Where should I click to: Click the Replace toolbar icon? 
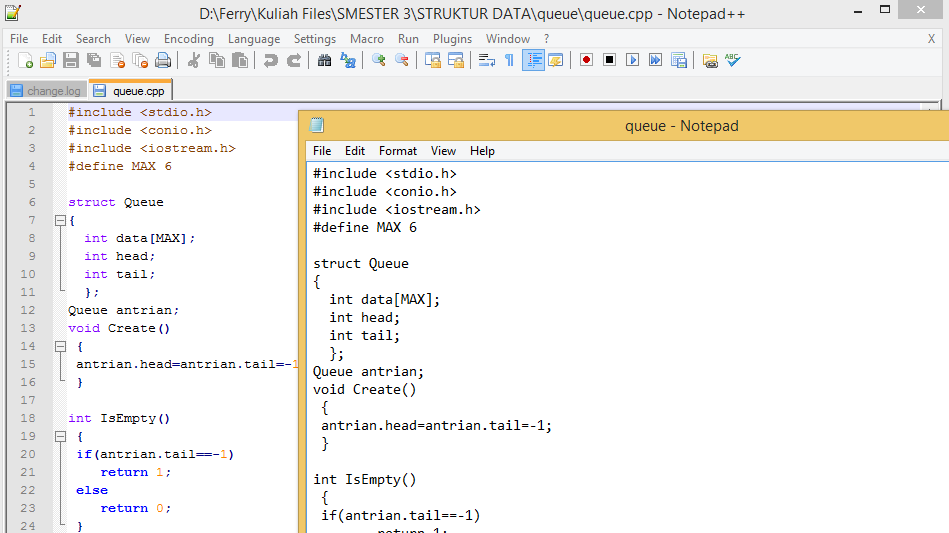[x=348, y=60]
